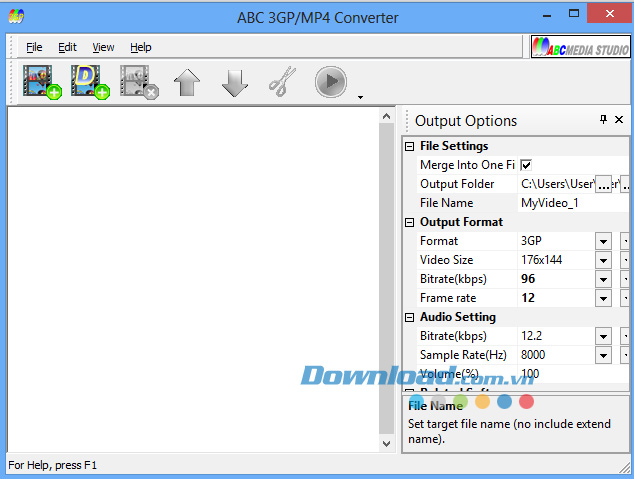This screenshot has height=479, width=634.
Task: Open the View menu
Action: (103, 47)
